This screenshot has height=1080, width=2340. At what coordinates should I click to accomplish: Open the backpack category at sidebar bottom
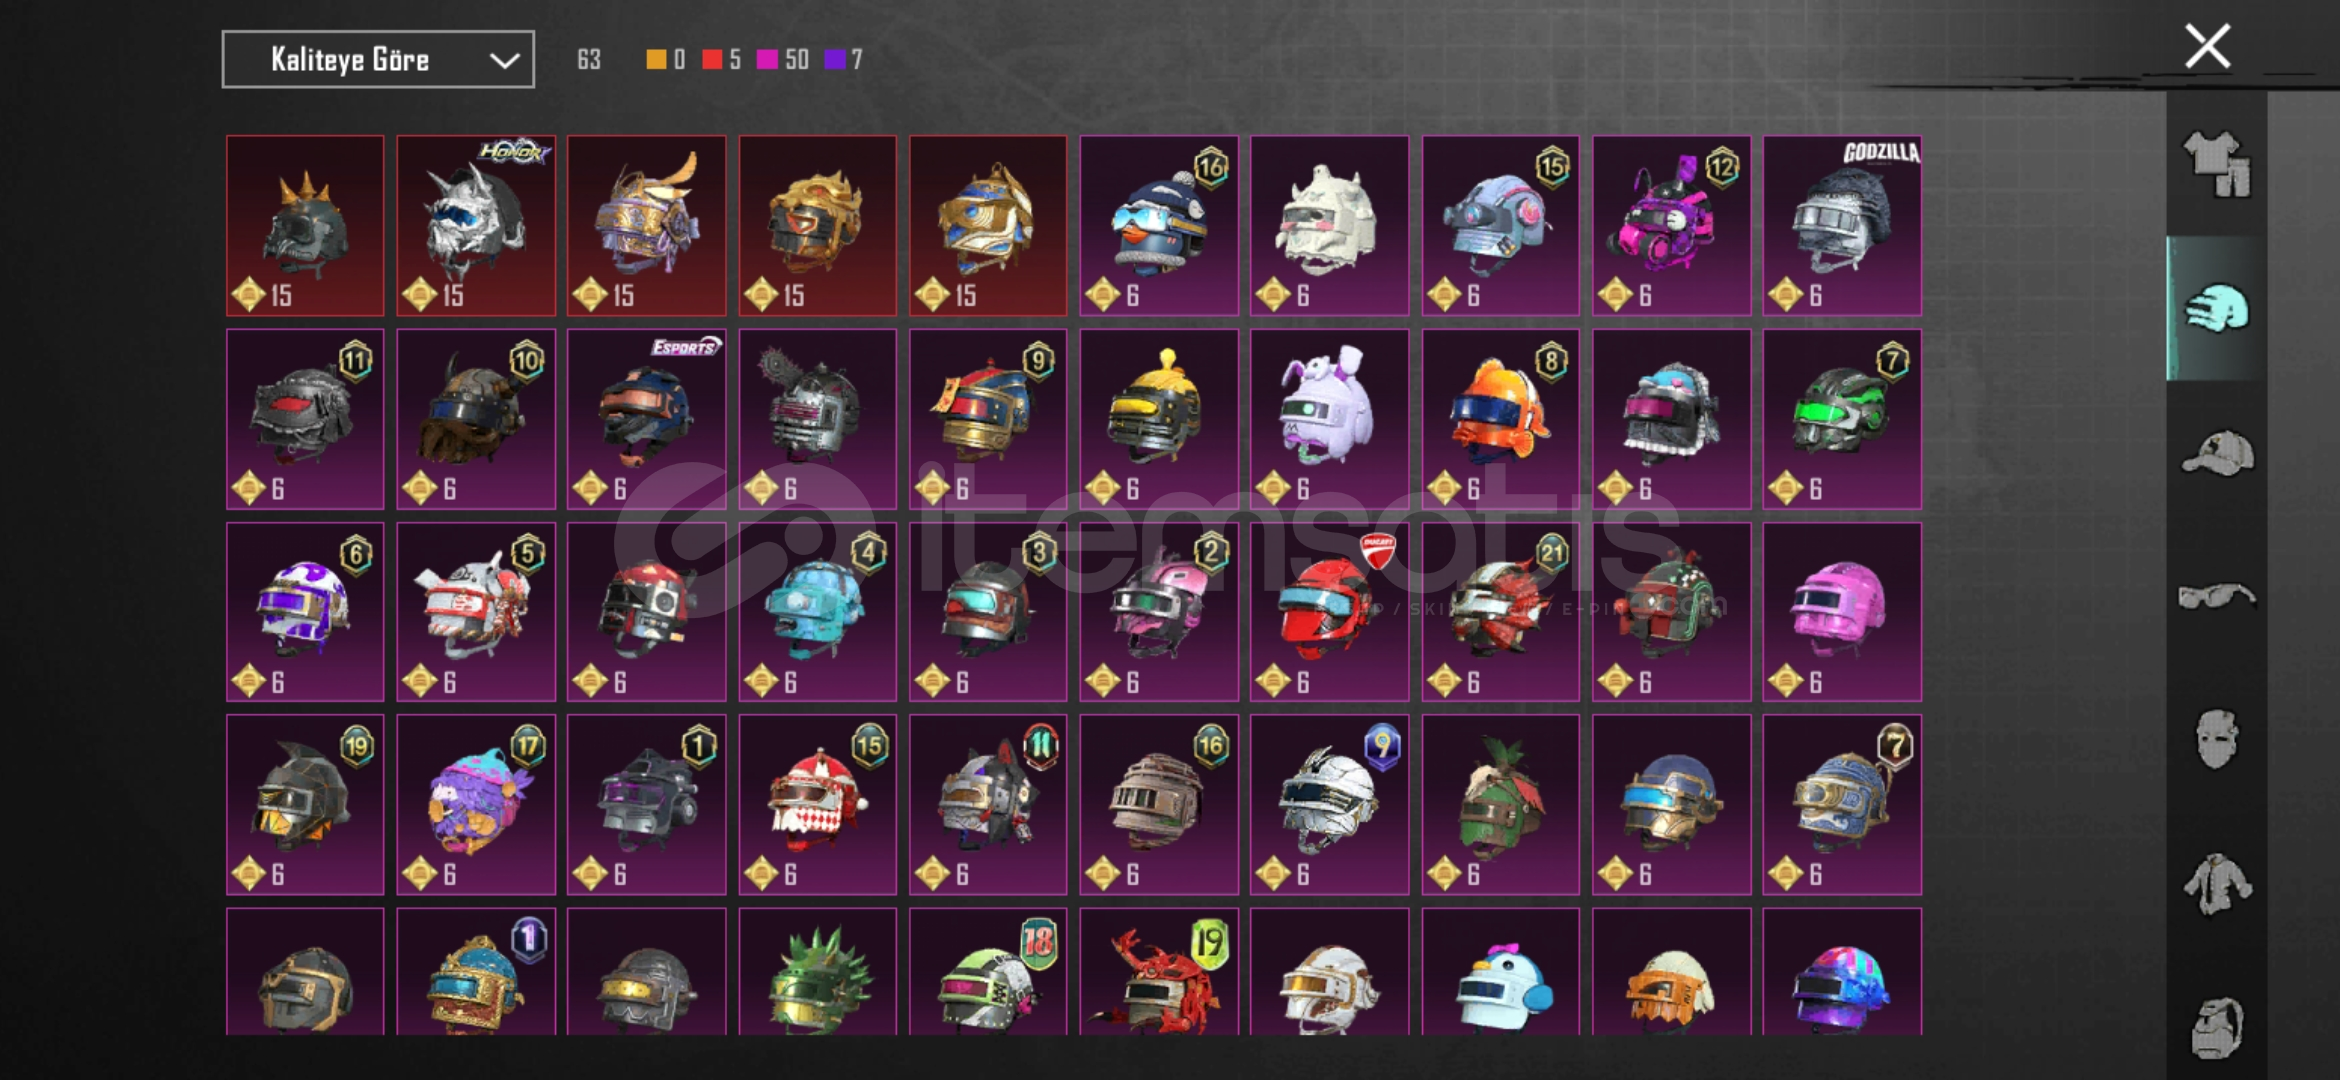pyautogui.click(x=2216, y=1027)
